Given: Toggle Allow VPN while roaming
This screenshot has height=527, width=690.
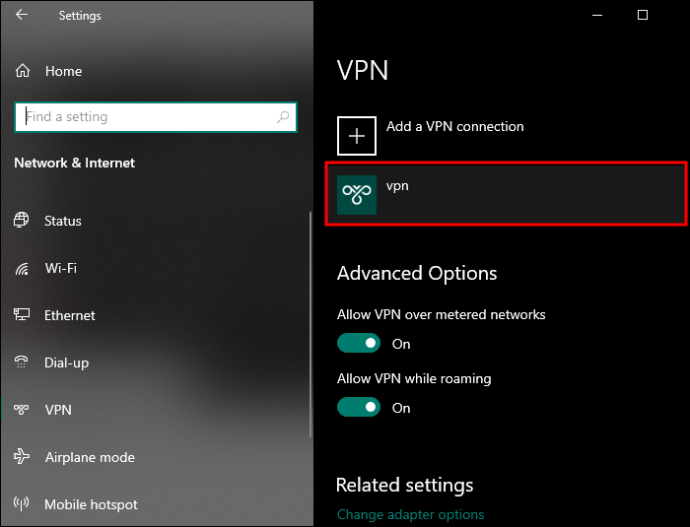Looking at the screenshot, I should [x=359, y=407].
